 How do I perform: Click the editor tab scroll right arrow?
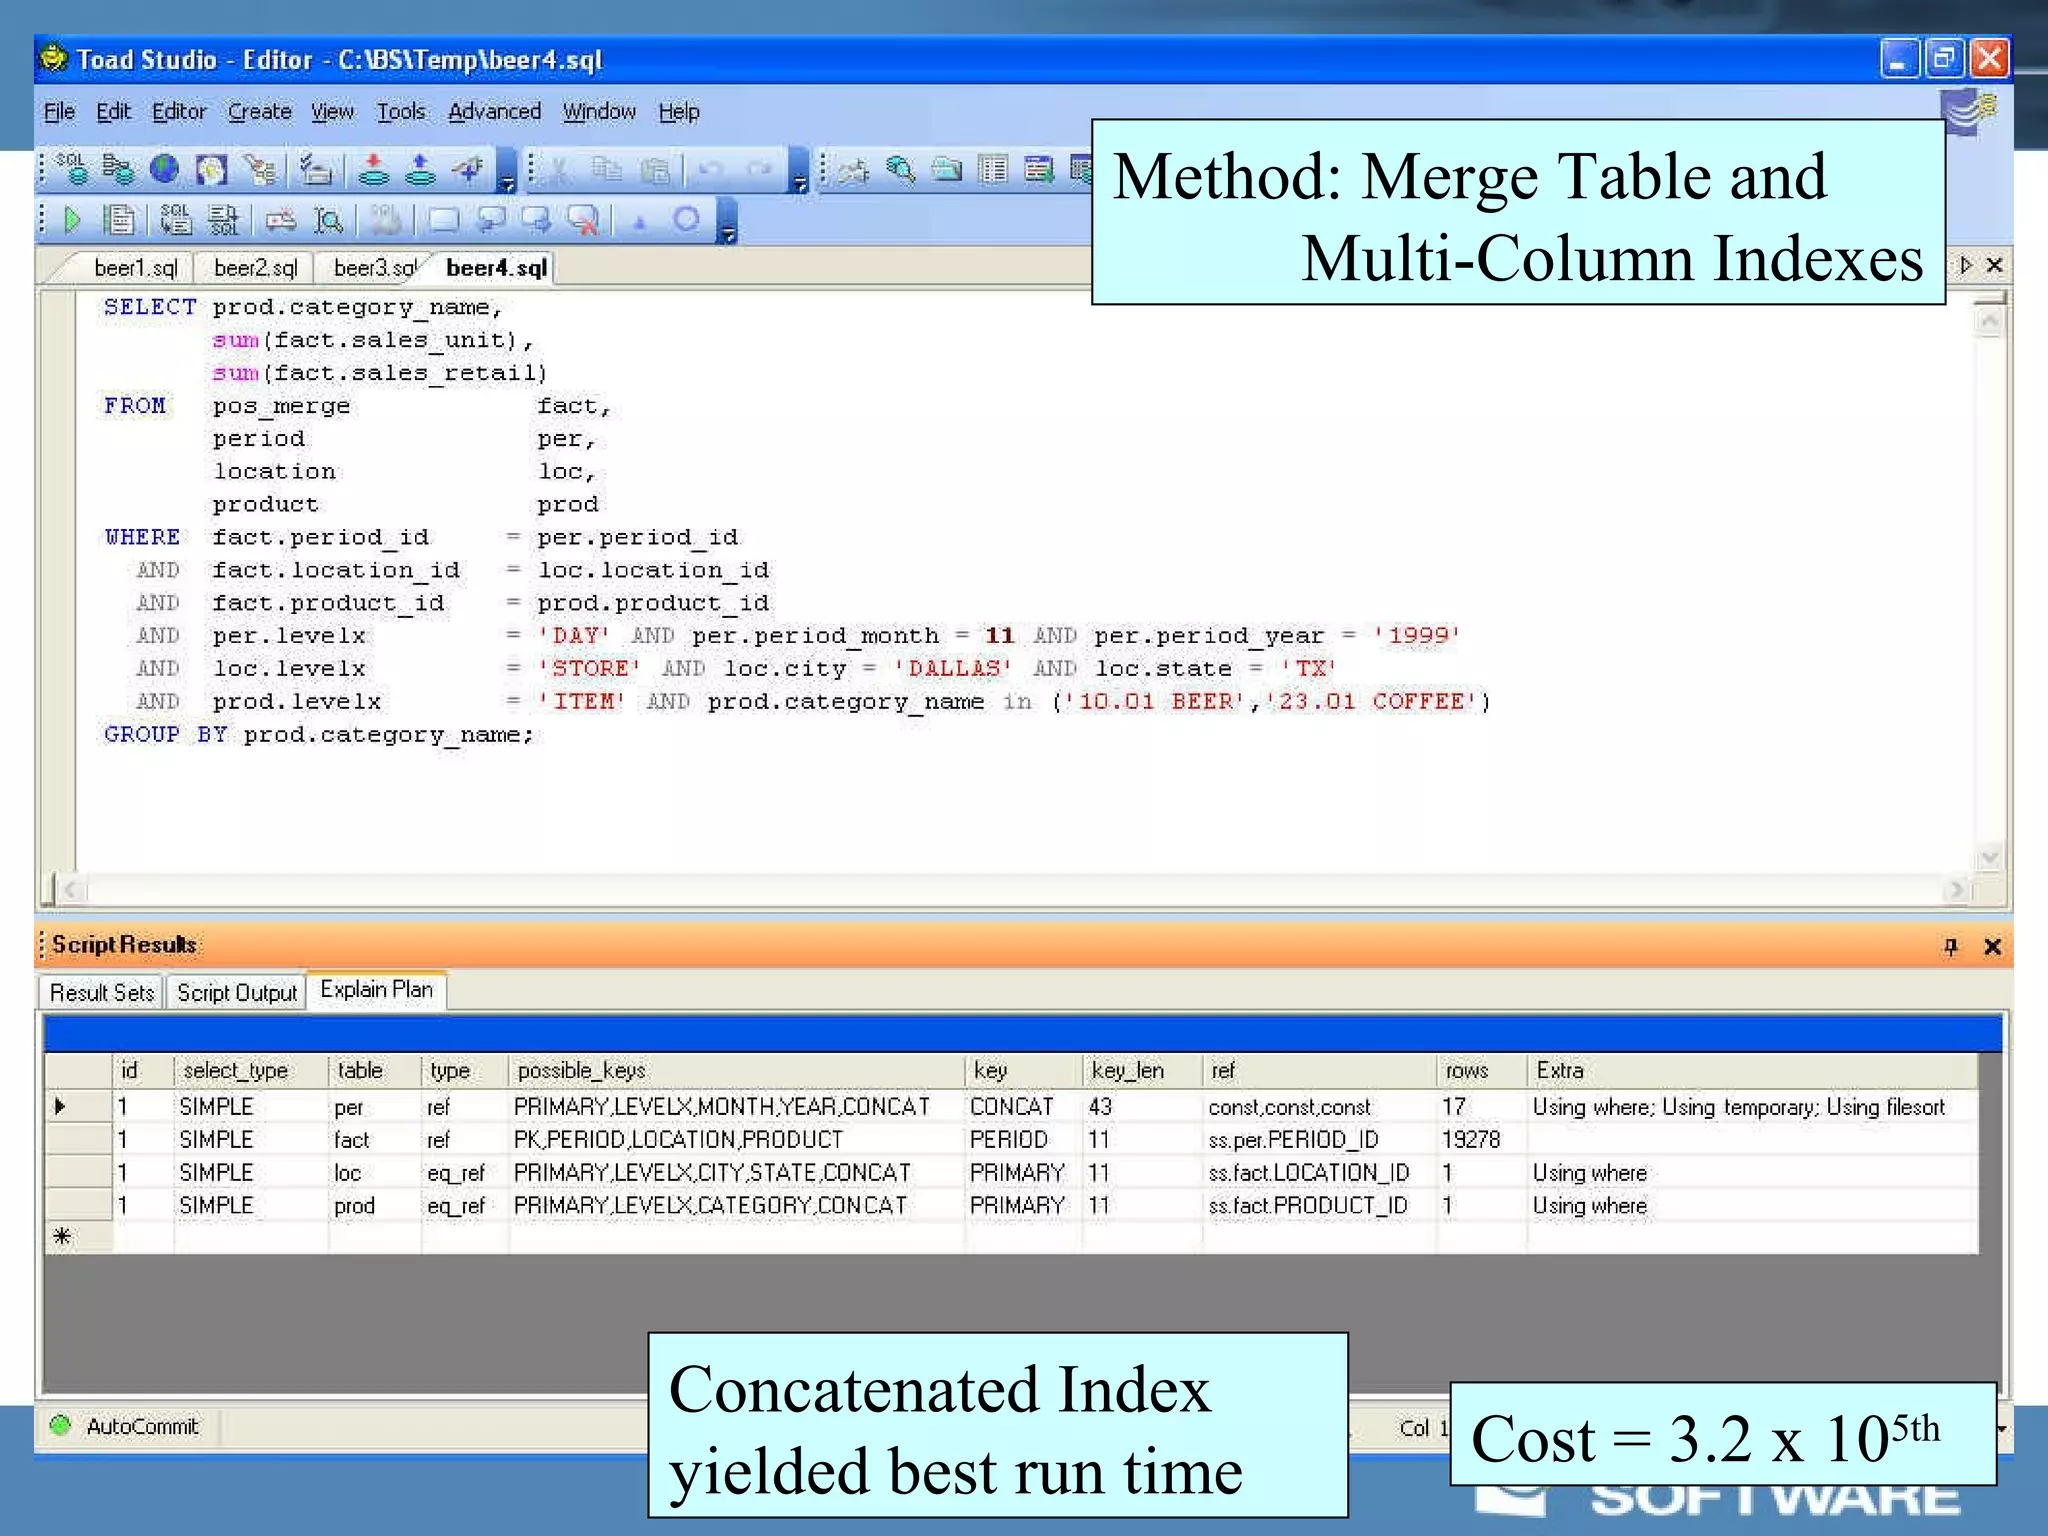pos(1966,265)
